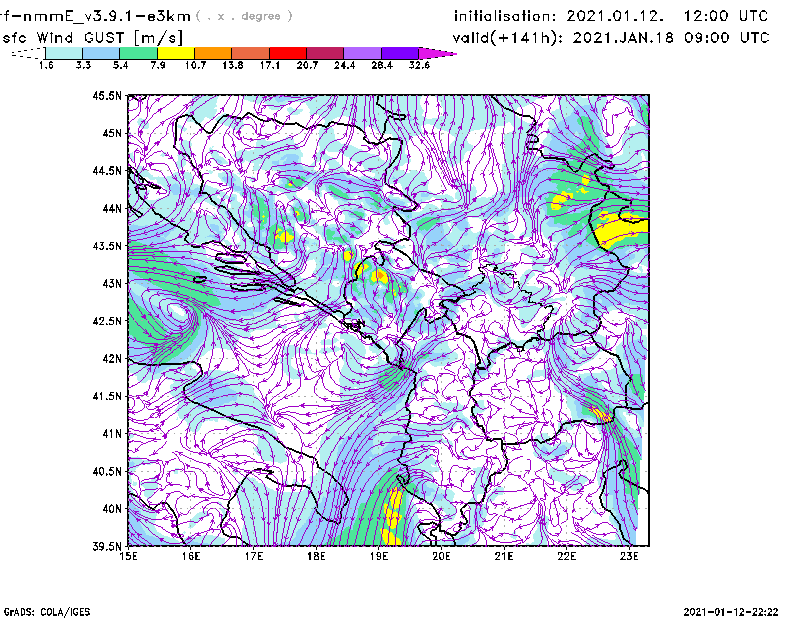Click the 'valid(+141h): 2021.JAN.18 09:00 UTC' line
The image size is (800, 618).
[x=611, y=38]
